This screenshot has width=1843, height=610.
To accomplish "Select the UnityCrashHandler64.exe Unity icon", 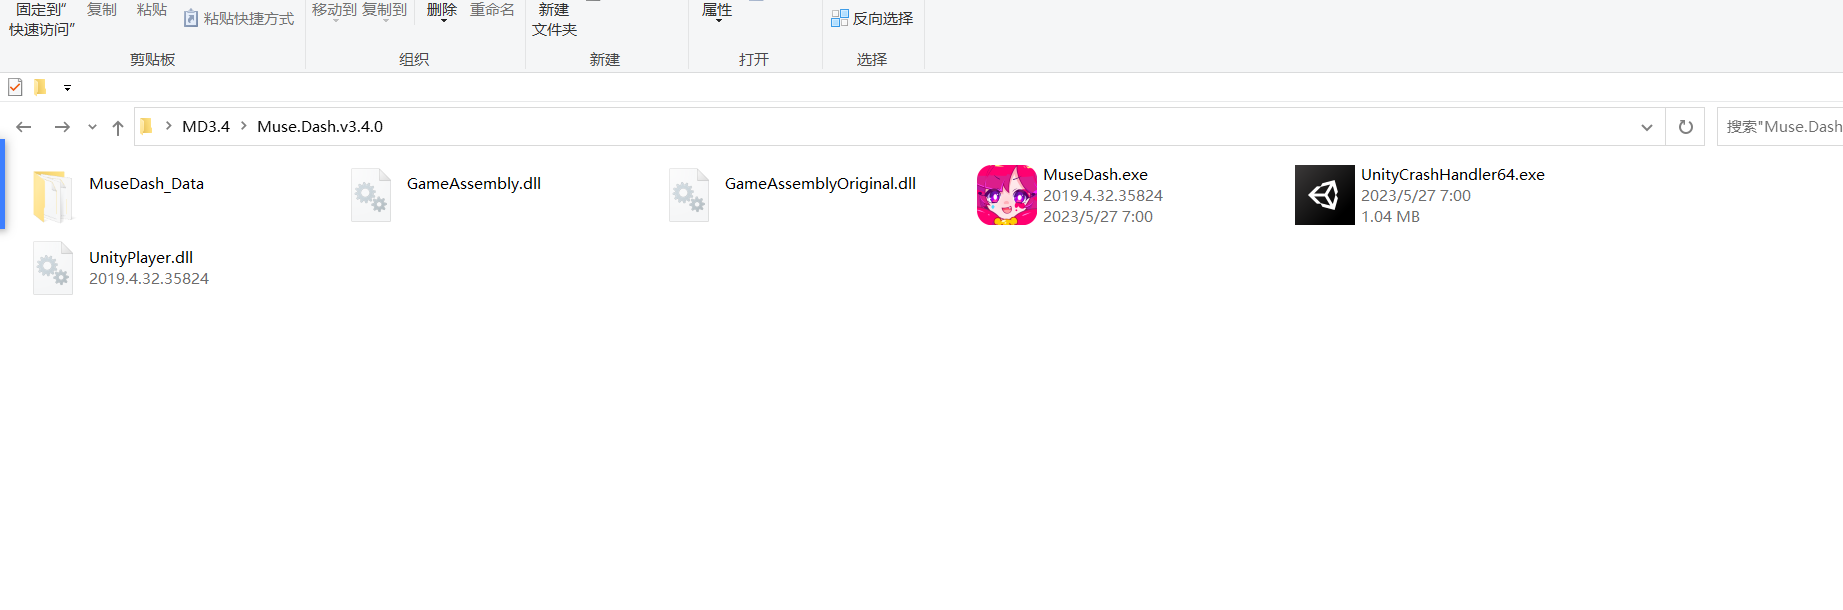I will coord(1324,195).
